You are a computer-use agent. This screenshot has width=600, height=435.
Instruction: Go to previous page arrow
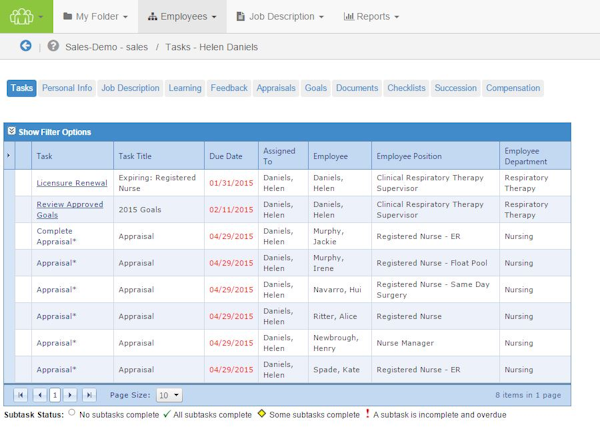click(x=40, y=395)
